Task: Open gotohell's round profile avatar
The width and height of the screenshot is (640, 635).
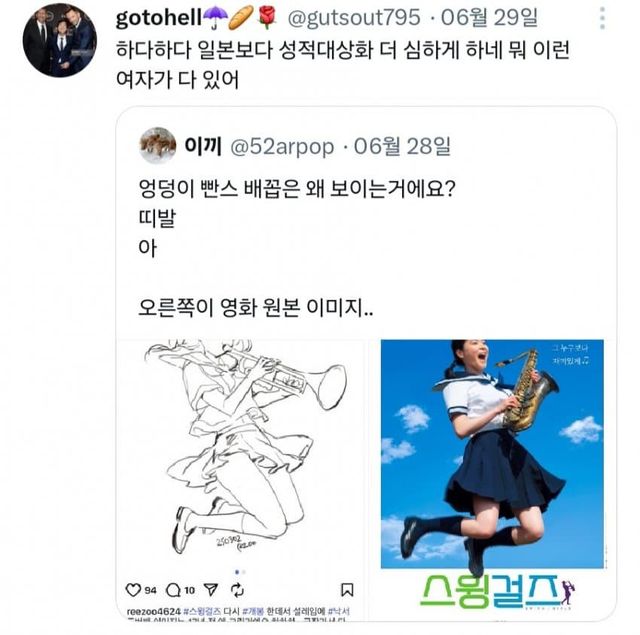Action: point(60,40)
